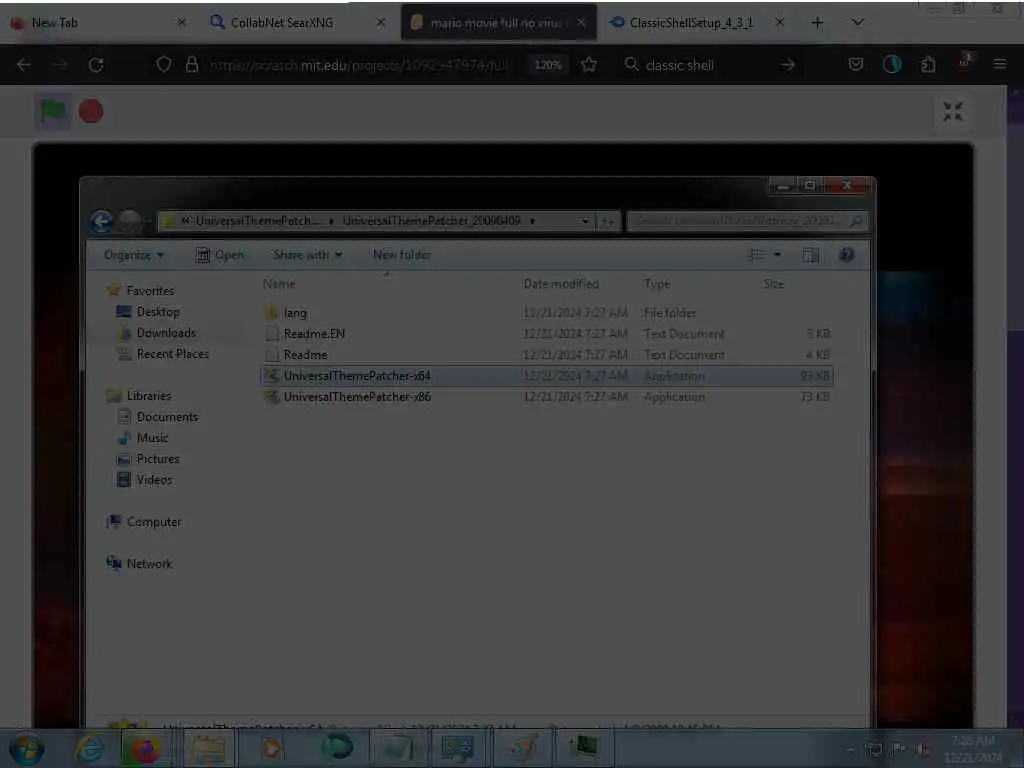The height and width of the screenshot is (768, 1024).
Task: Expand arrow after UniversalThemePatcher_20090409 breadcrumb
Action: pos(532,221)
